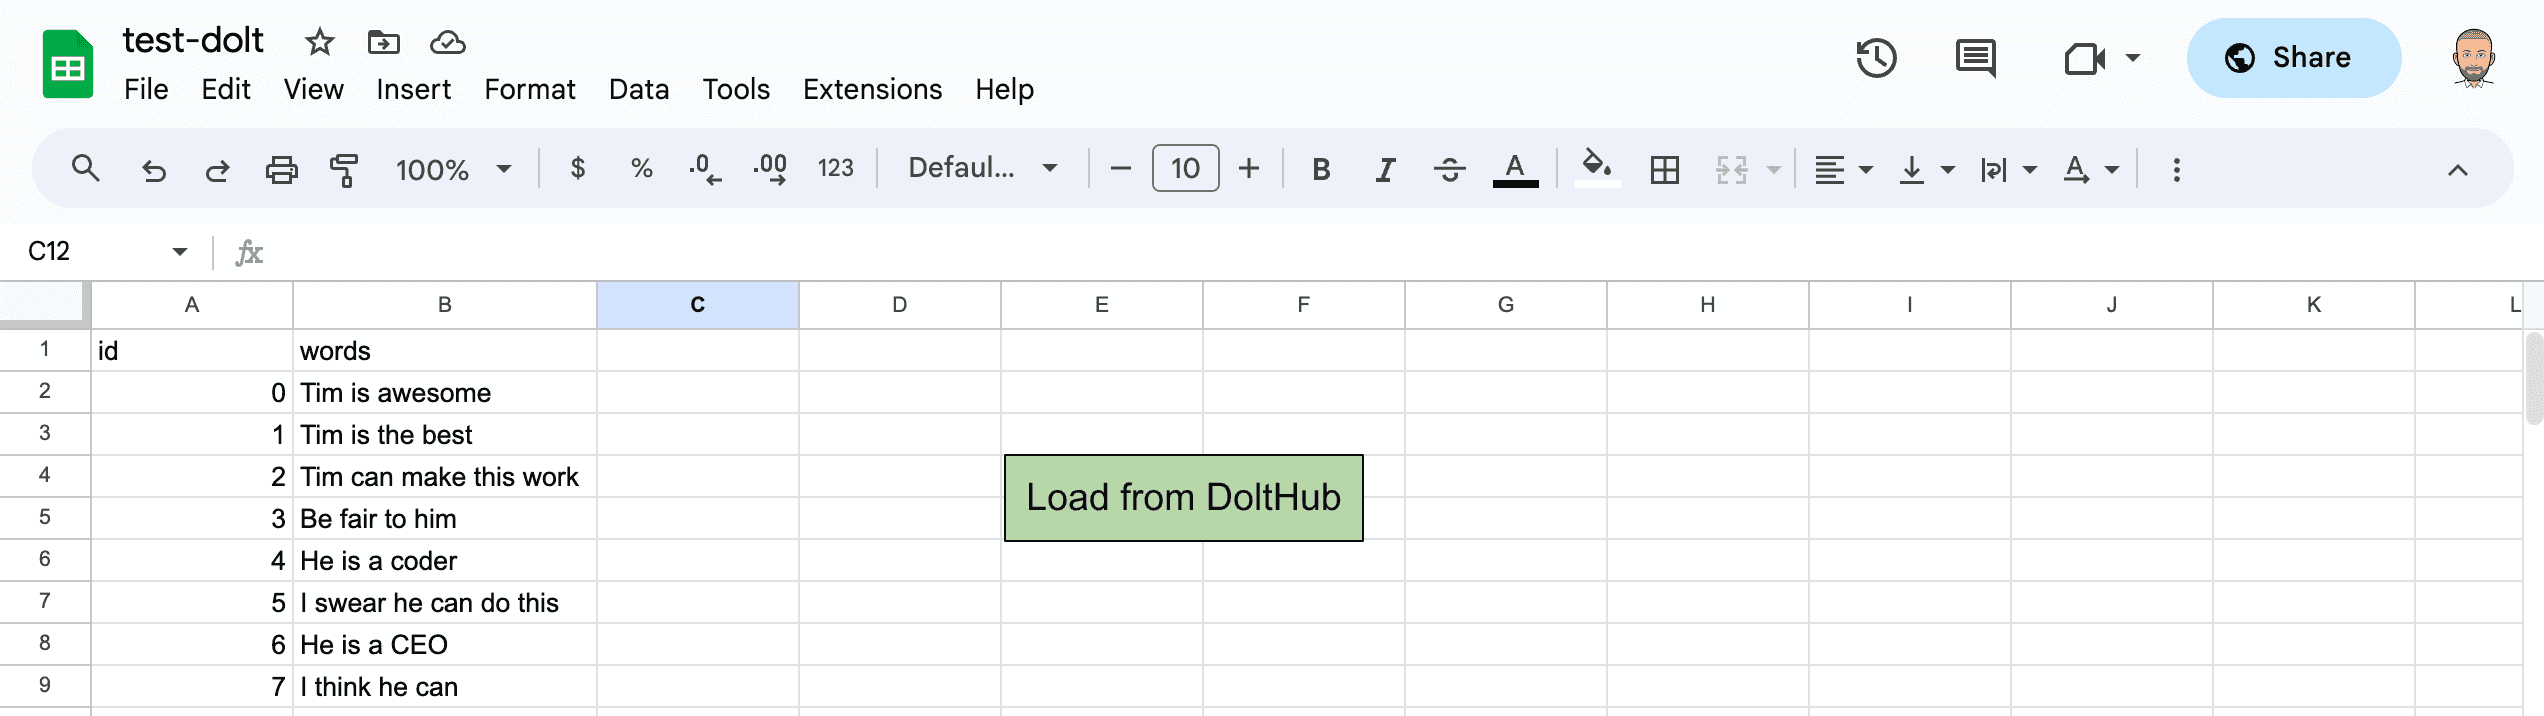Image resolution: width=2544 pixels, height=716 pixels.
Task: Open the name box dropdown arrow
Action: [x=180, y=251]
